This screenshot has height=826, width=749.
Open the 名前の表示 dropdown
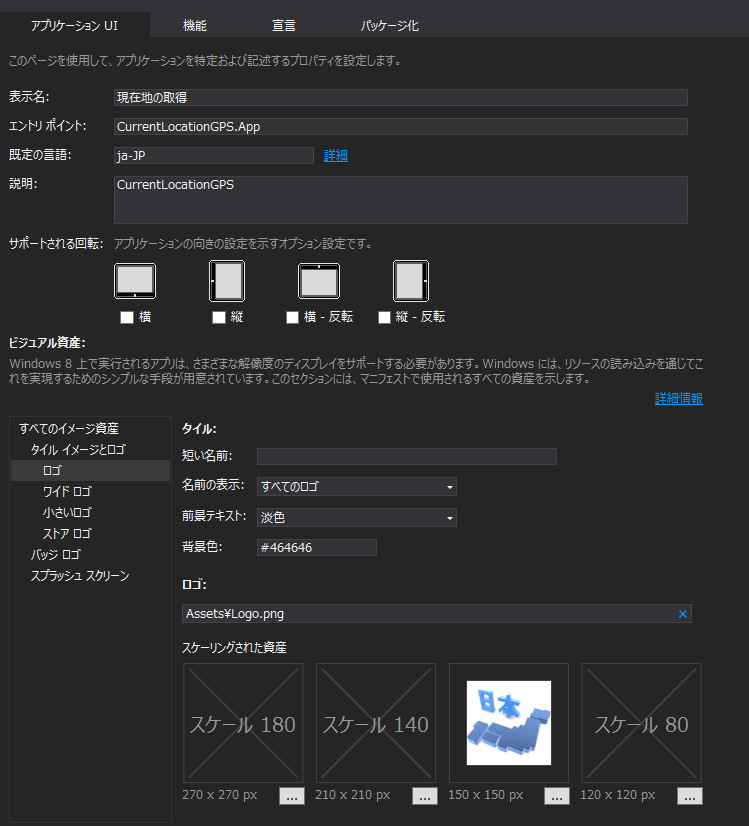point(357,487)
